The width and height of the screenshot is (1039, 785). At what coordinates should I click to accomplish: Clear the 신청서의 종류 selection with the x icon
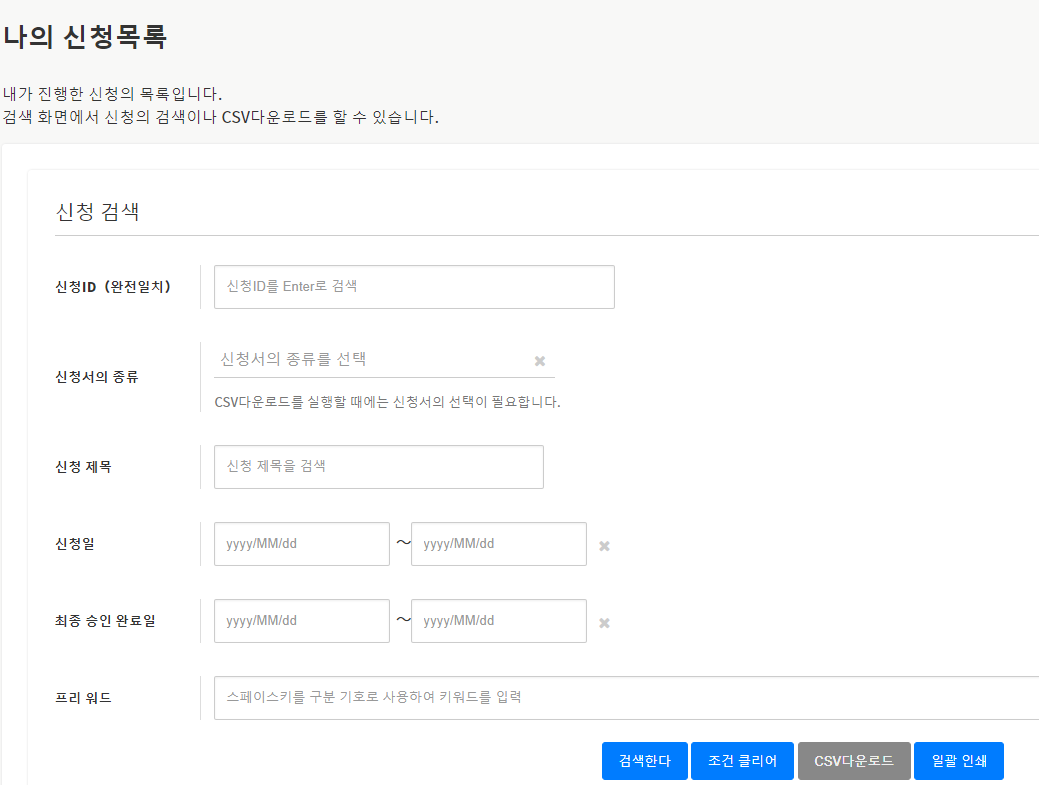point(540,361)
